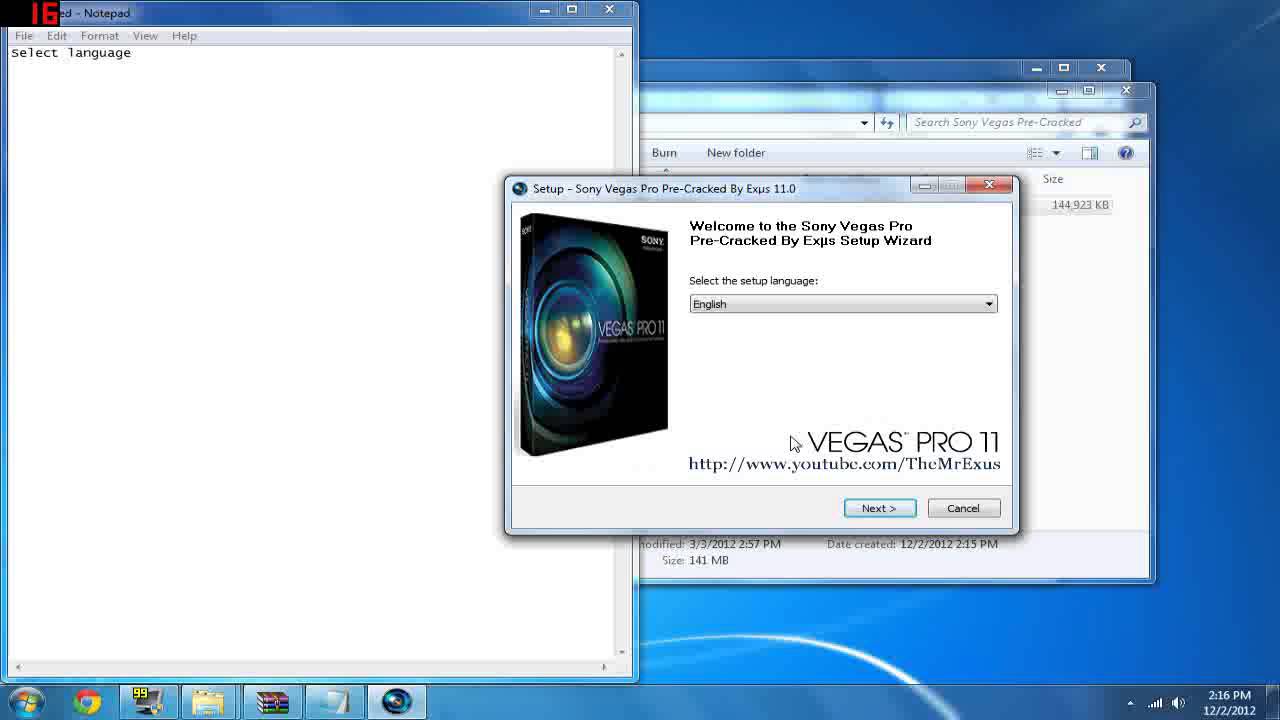
Task: Show hidden system tray icons
Action: (1130, 703)
